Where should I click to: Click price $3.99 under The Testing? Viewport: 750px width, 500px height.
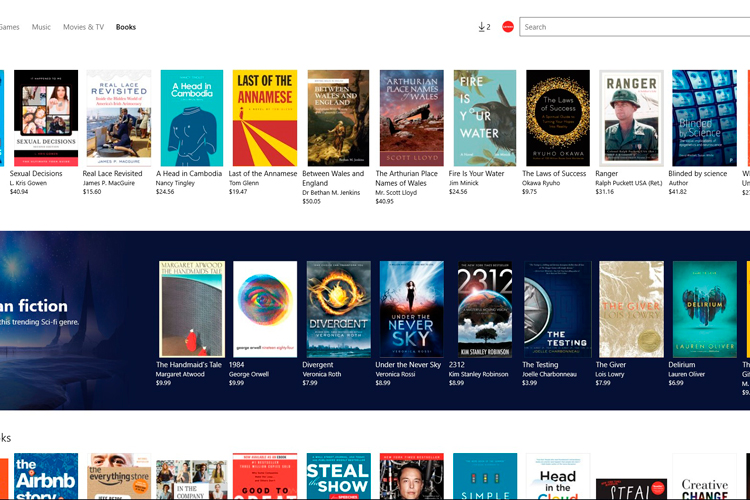tap(529, 383)
